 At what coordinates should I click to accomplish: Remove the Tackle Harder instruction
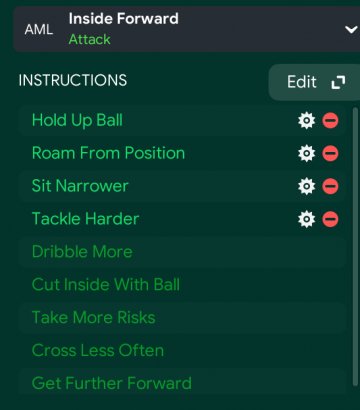coord(330,219)
